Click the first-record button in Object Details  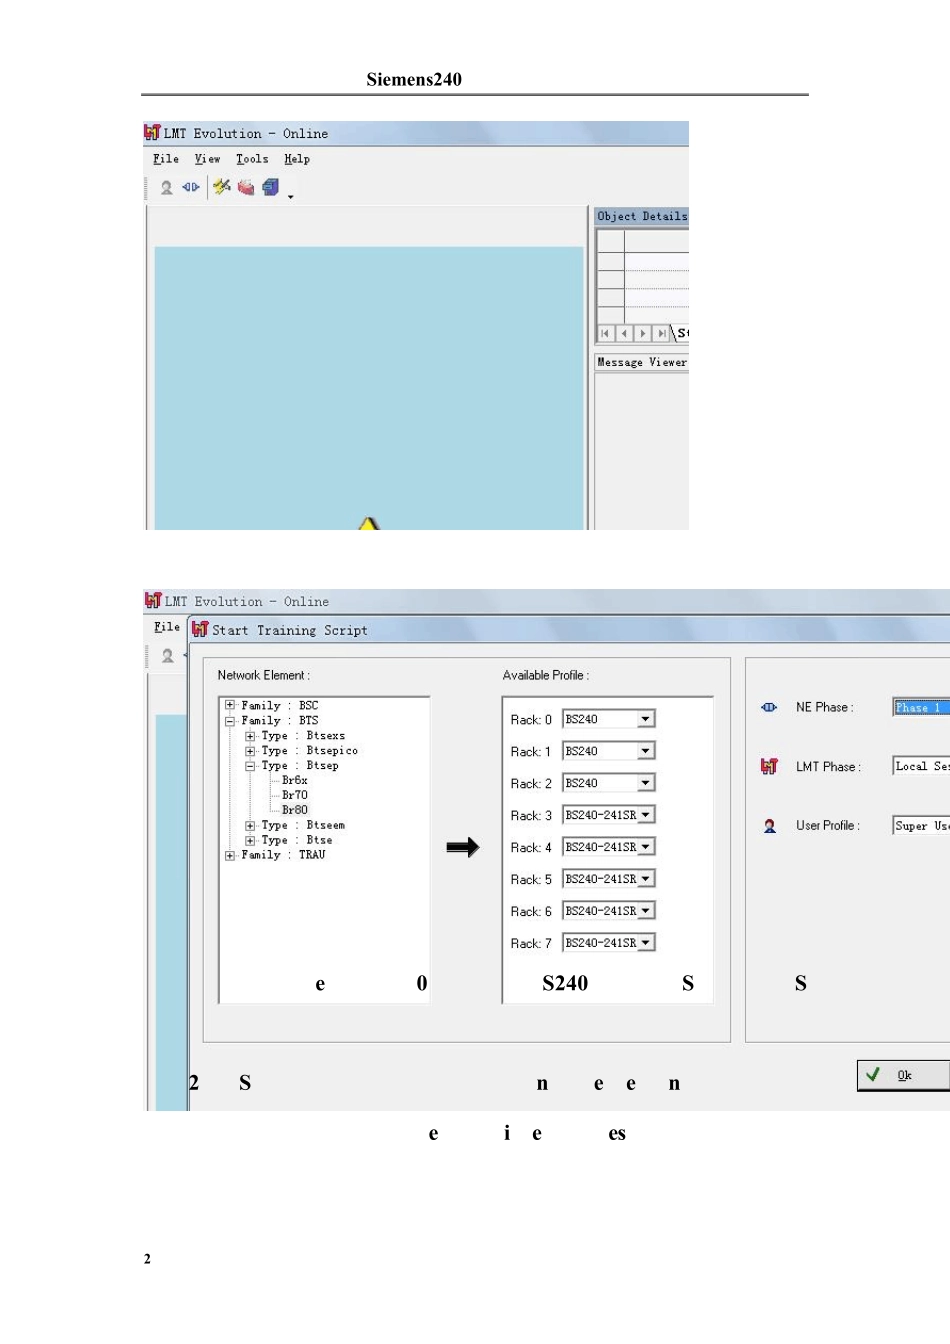[x=605, y=333]
